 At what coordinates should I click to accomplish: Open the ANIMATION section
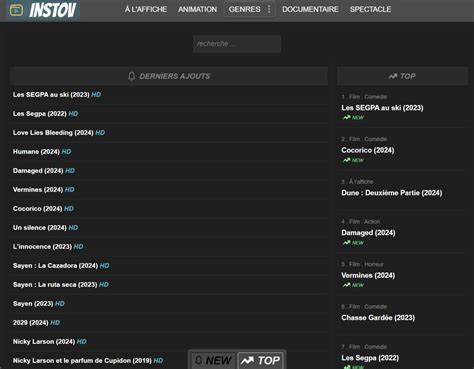pyautogui.click(x=197, y=9)
